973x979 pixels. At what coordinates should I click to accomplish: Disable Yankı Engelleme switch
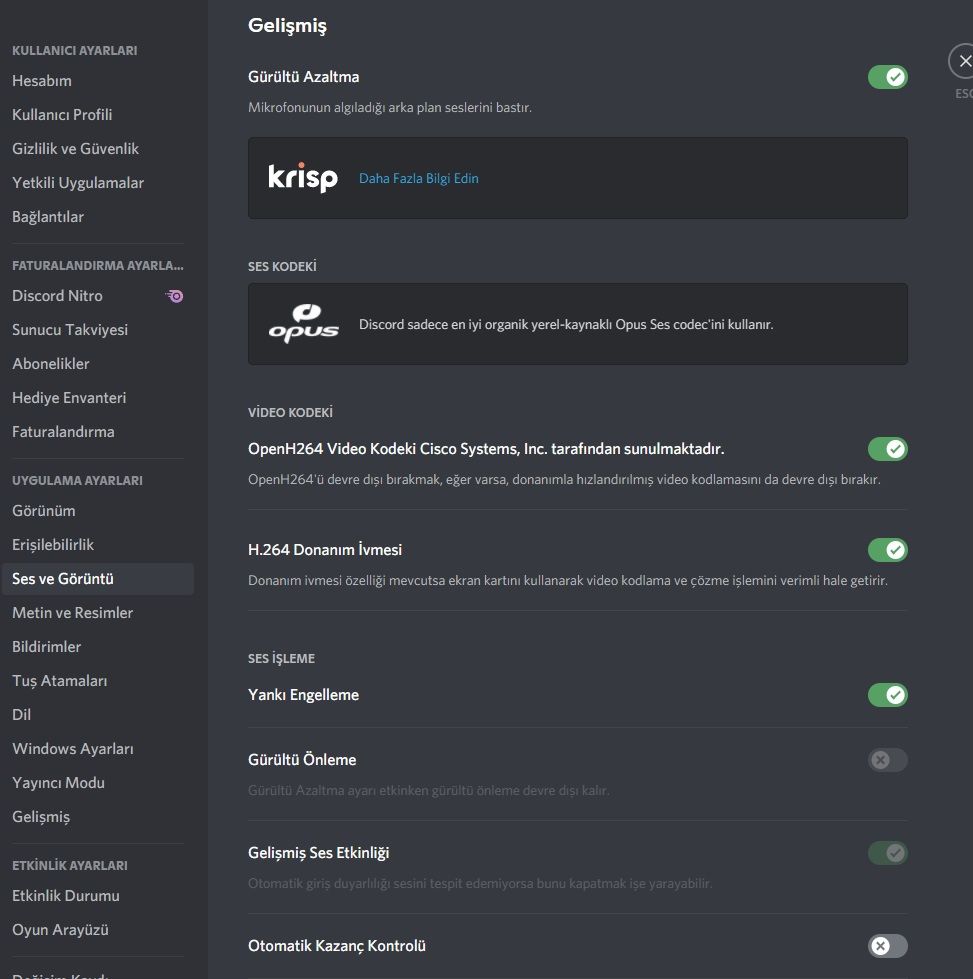pyautogui.click(x=887, y=695)
